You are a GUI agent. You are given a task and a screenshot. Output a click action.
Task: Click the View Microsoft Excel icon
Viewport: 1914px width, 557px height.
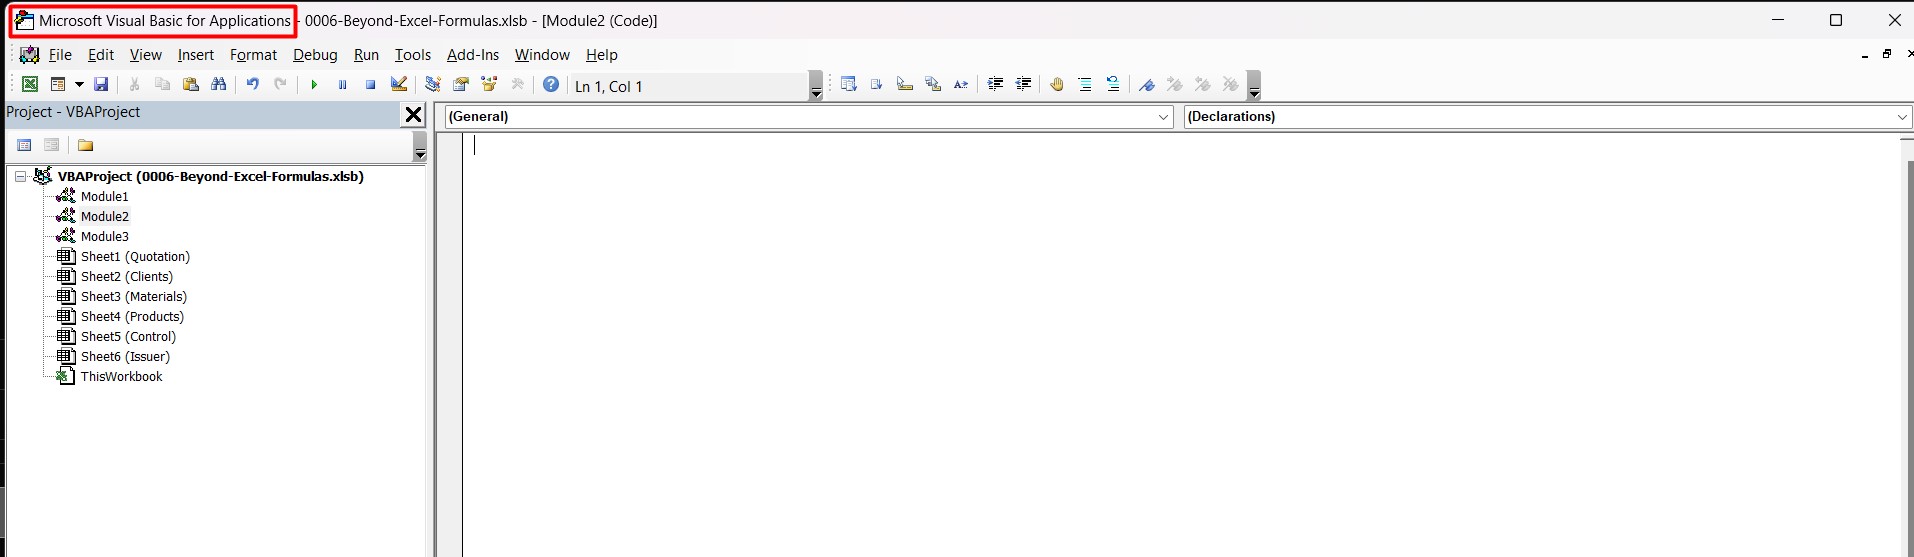pyautogui.click(x=30, y=85)
